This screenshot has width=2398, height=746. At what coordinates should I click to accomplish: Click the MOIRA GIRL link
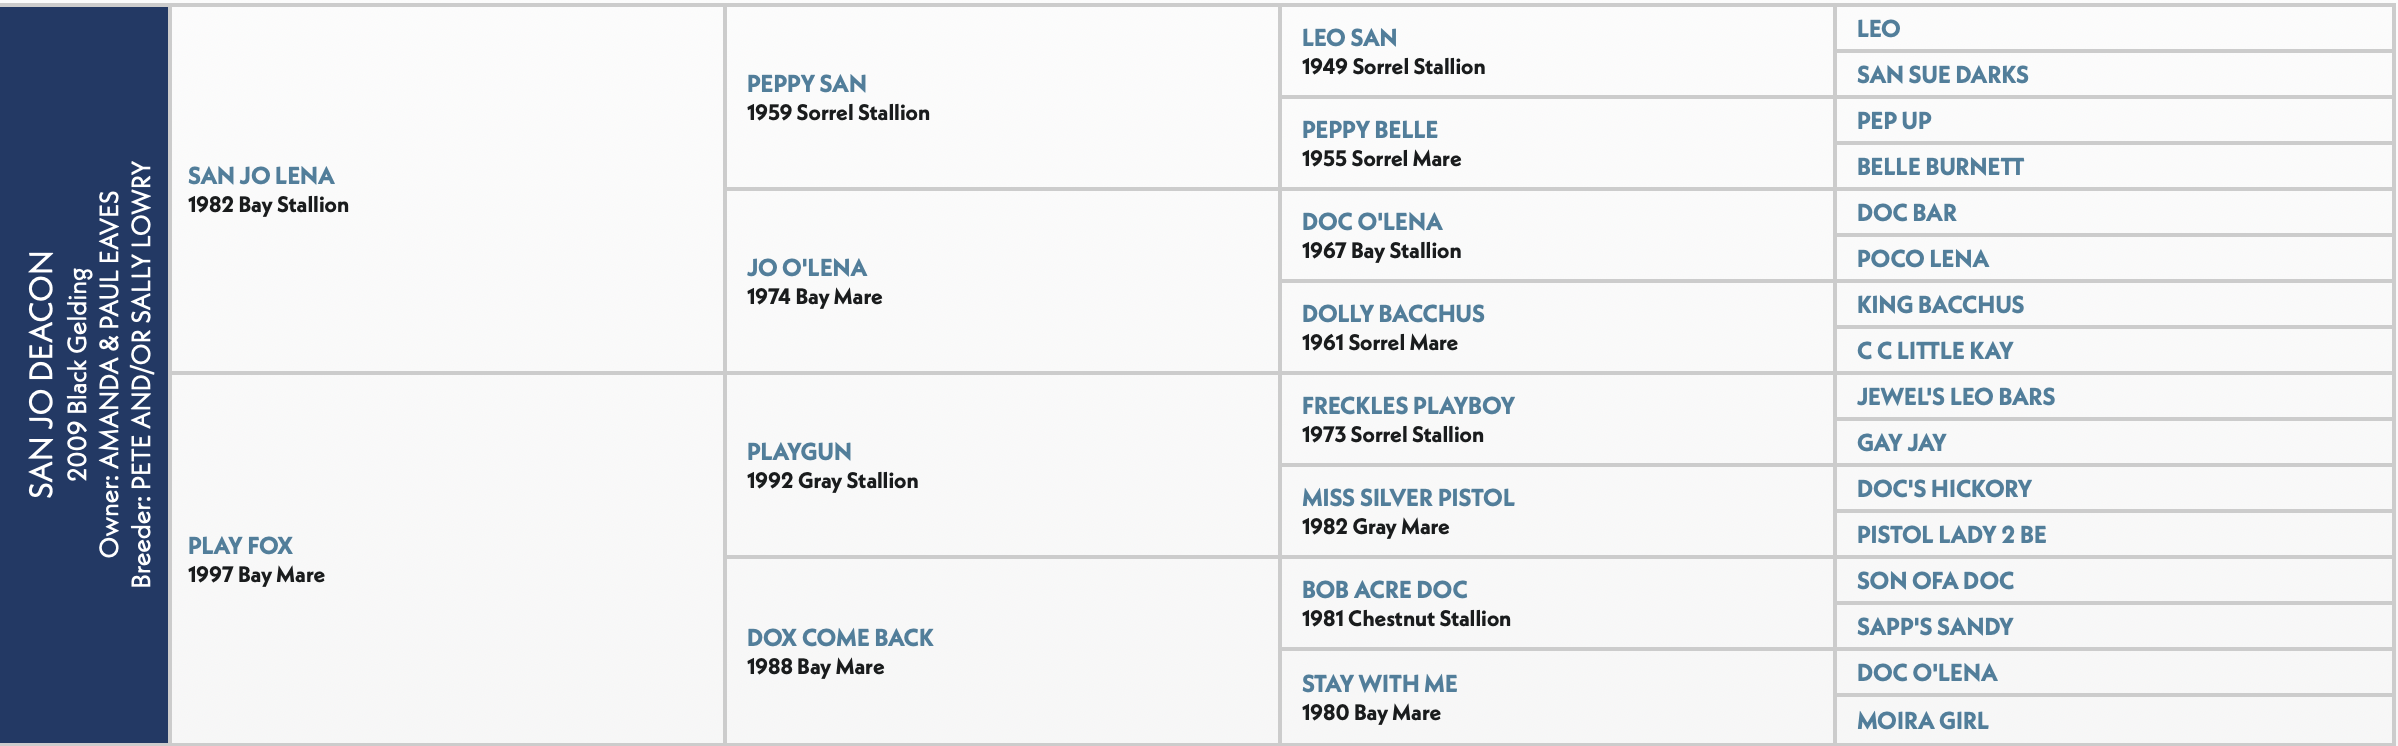tap(1922, 721)
